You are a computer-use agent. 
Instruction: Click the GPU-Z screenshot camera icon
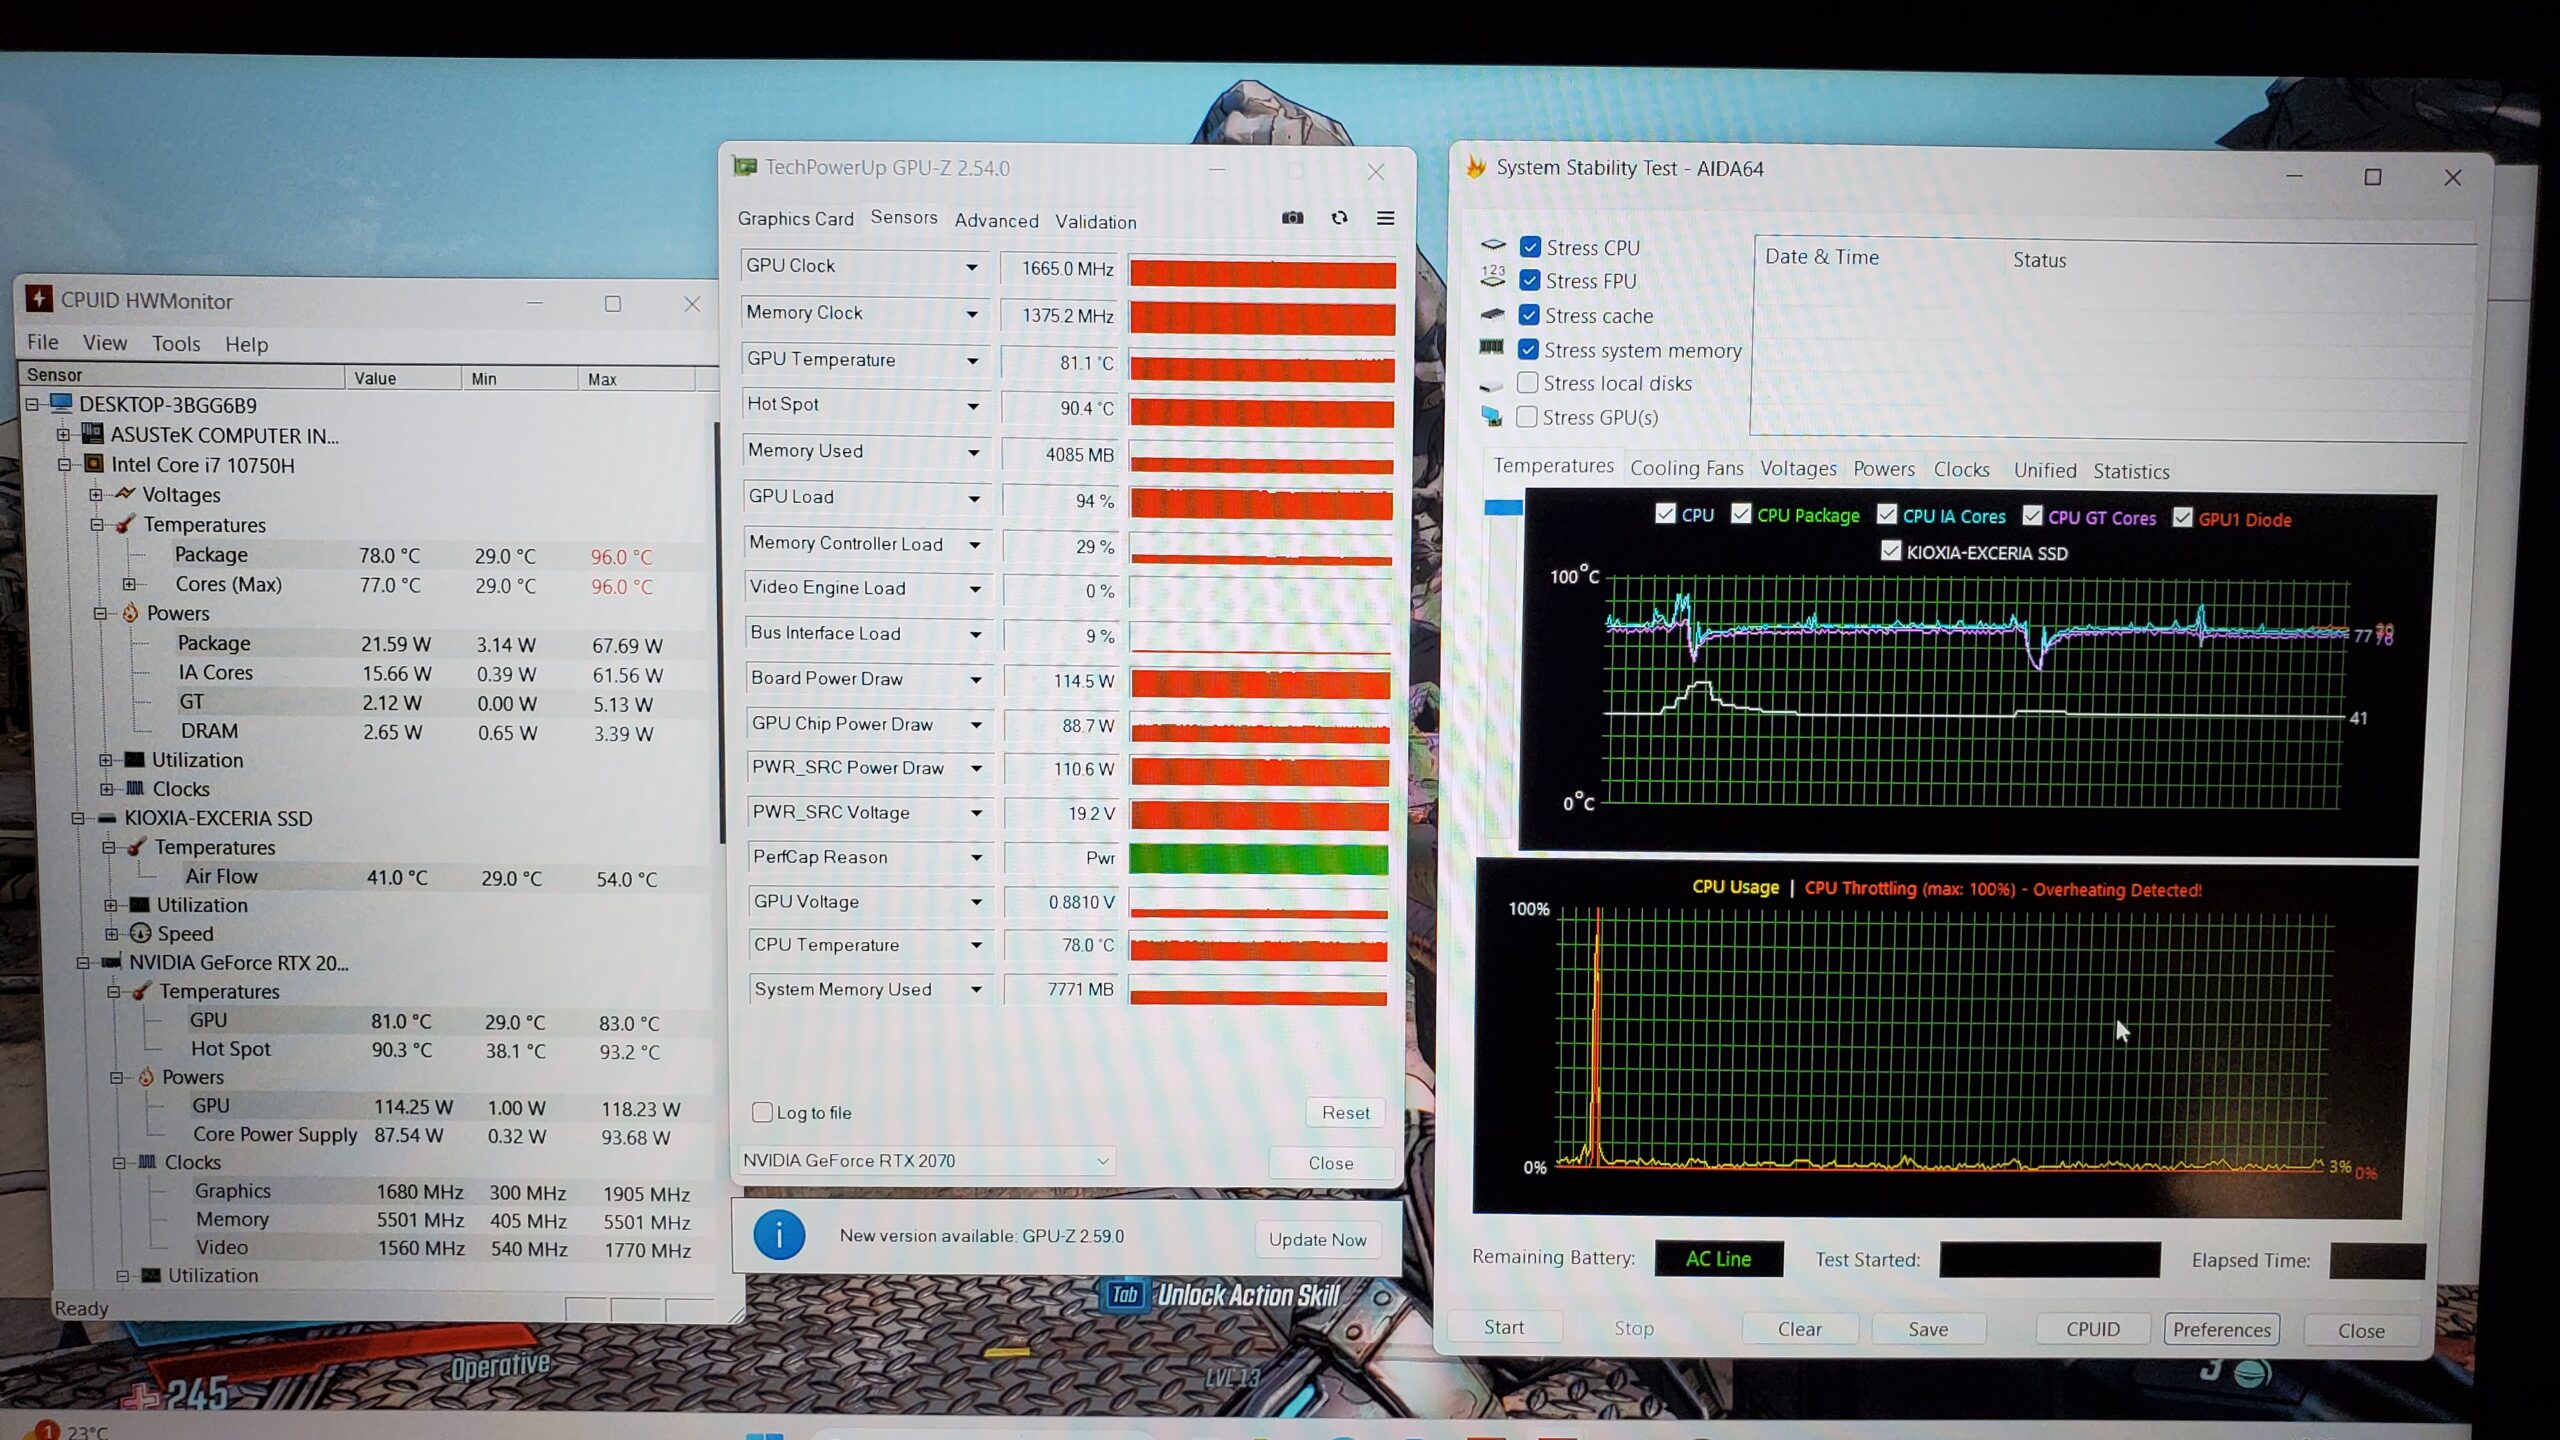[x=1292, y=218]
